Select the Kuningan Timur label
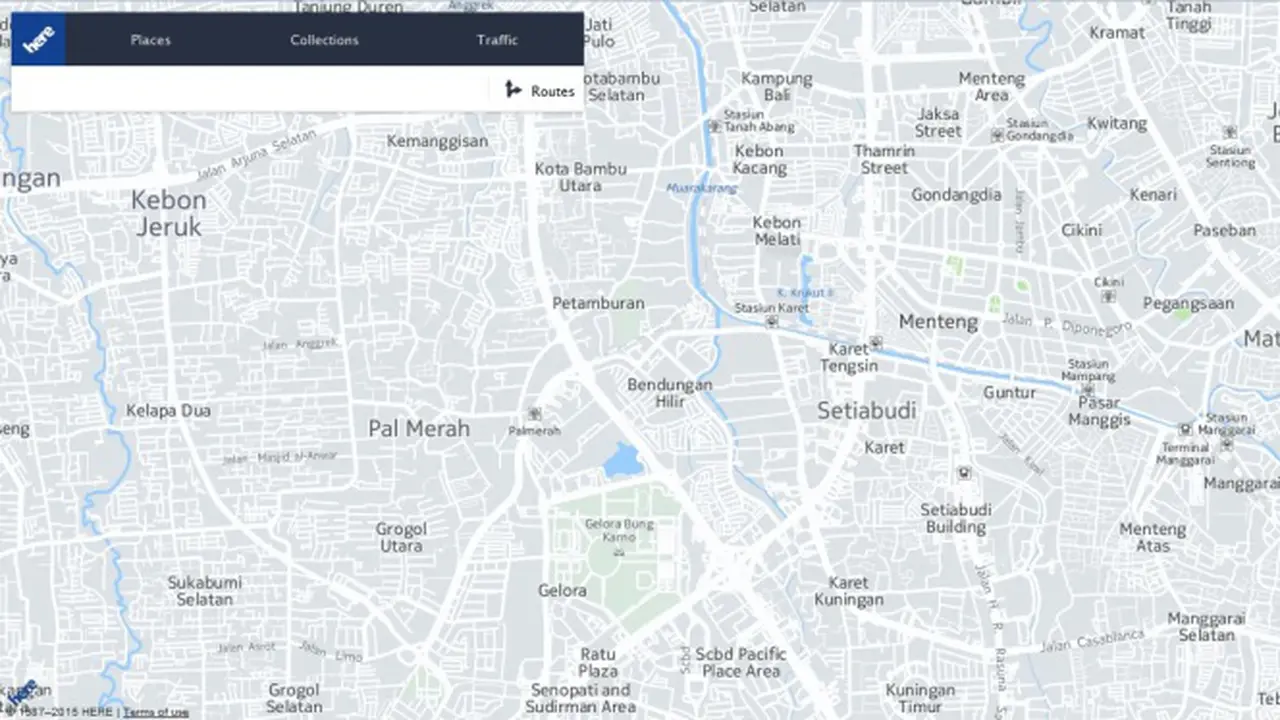This screenshot has width=1280, height=720. 920,699
